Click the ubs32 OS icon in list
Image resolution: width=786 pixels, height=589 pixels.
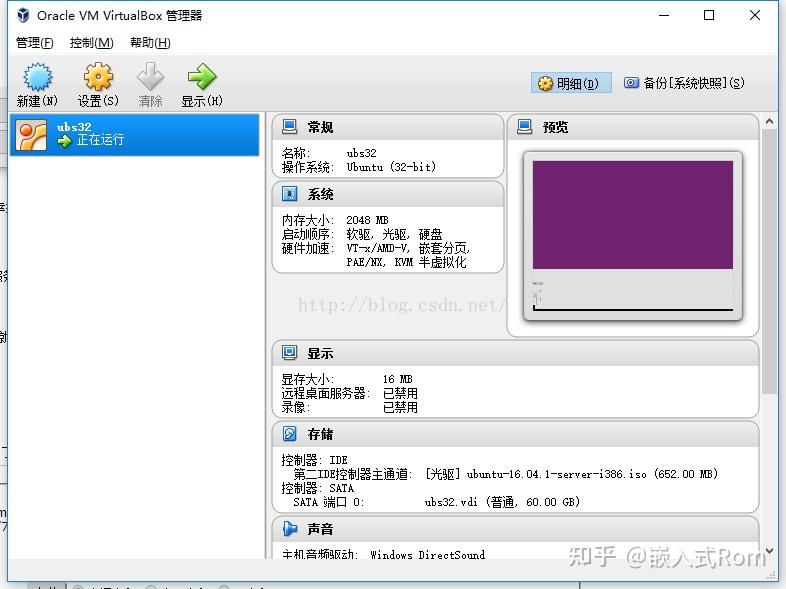[31, 134]
